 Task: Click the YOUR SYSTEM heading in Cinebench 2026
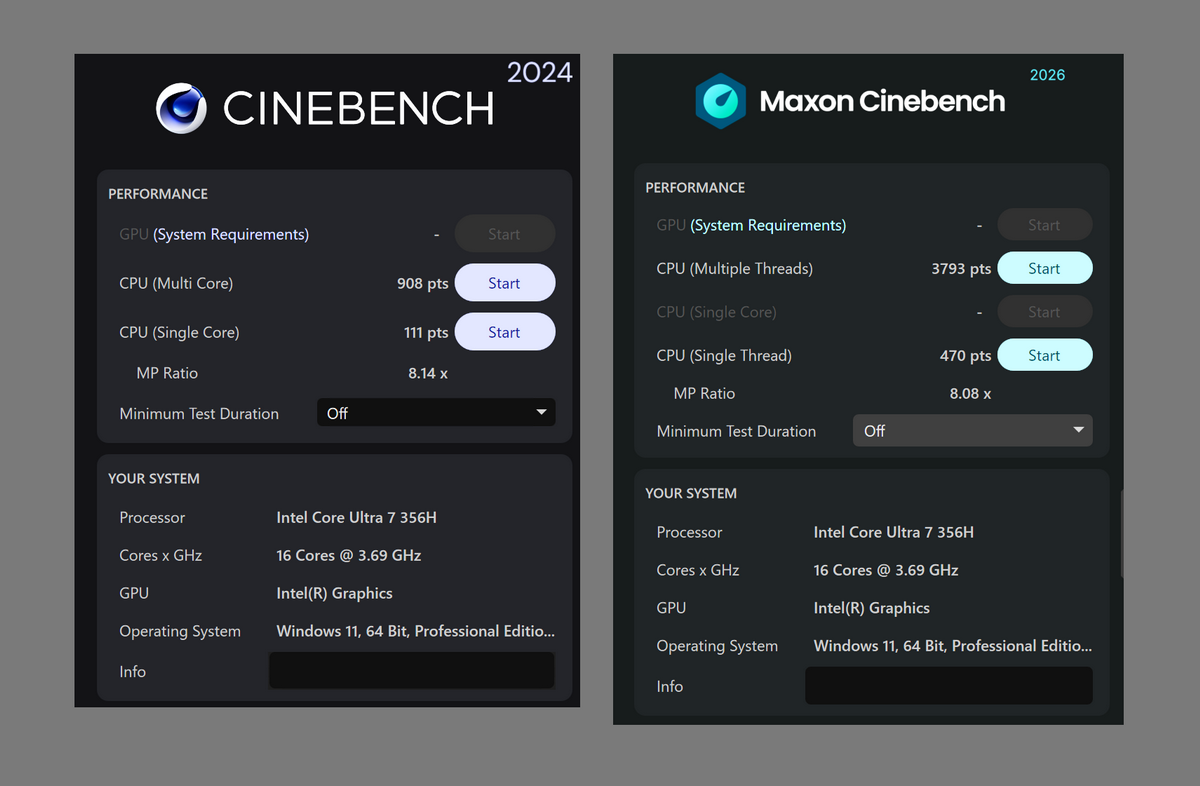click(x=691, y=493)
